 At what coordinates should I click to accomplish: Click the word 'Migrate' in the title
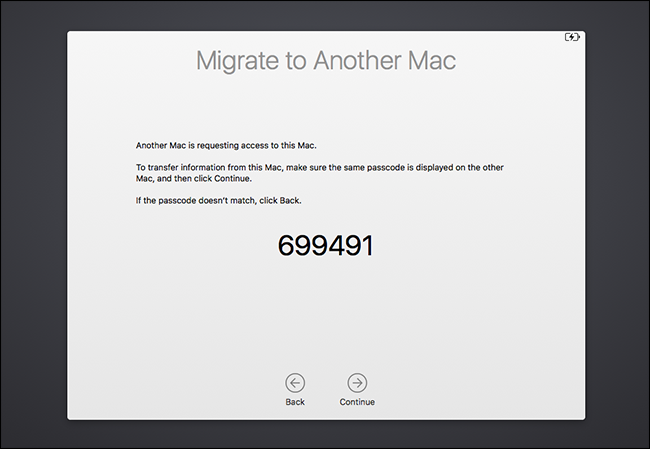pyautogui.click(x=237, y=61)
